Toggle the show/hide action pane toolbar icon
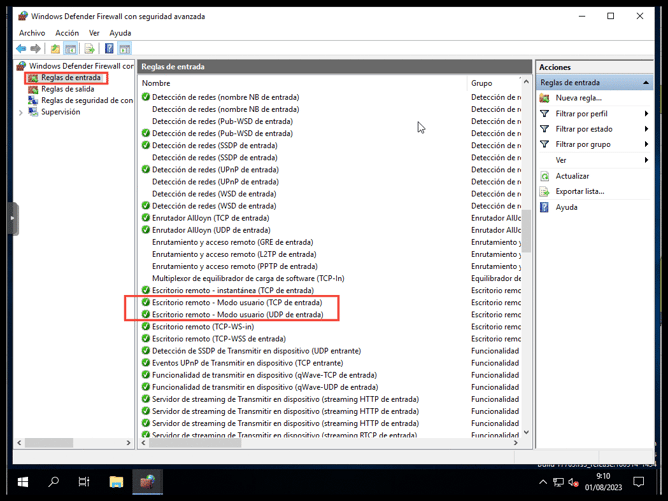The height and width of the screenshot is (501, 668). (124, 49)
